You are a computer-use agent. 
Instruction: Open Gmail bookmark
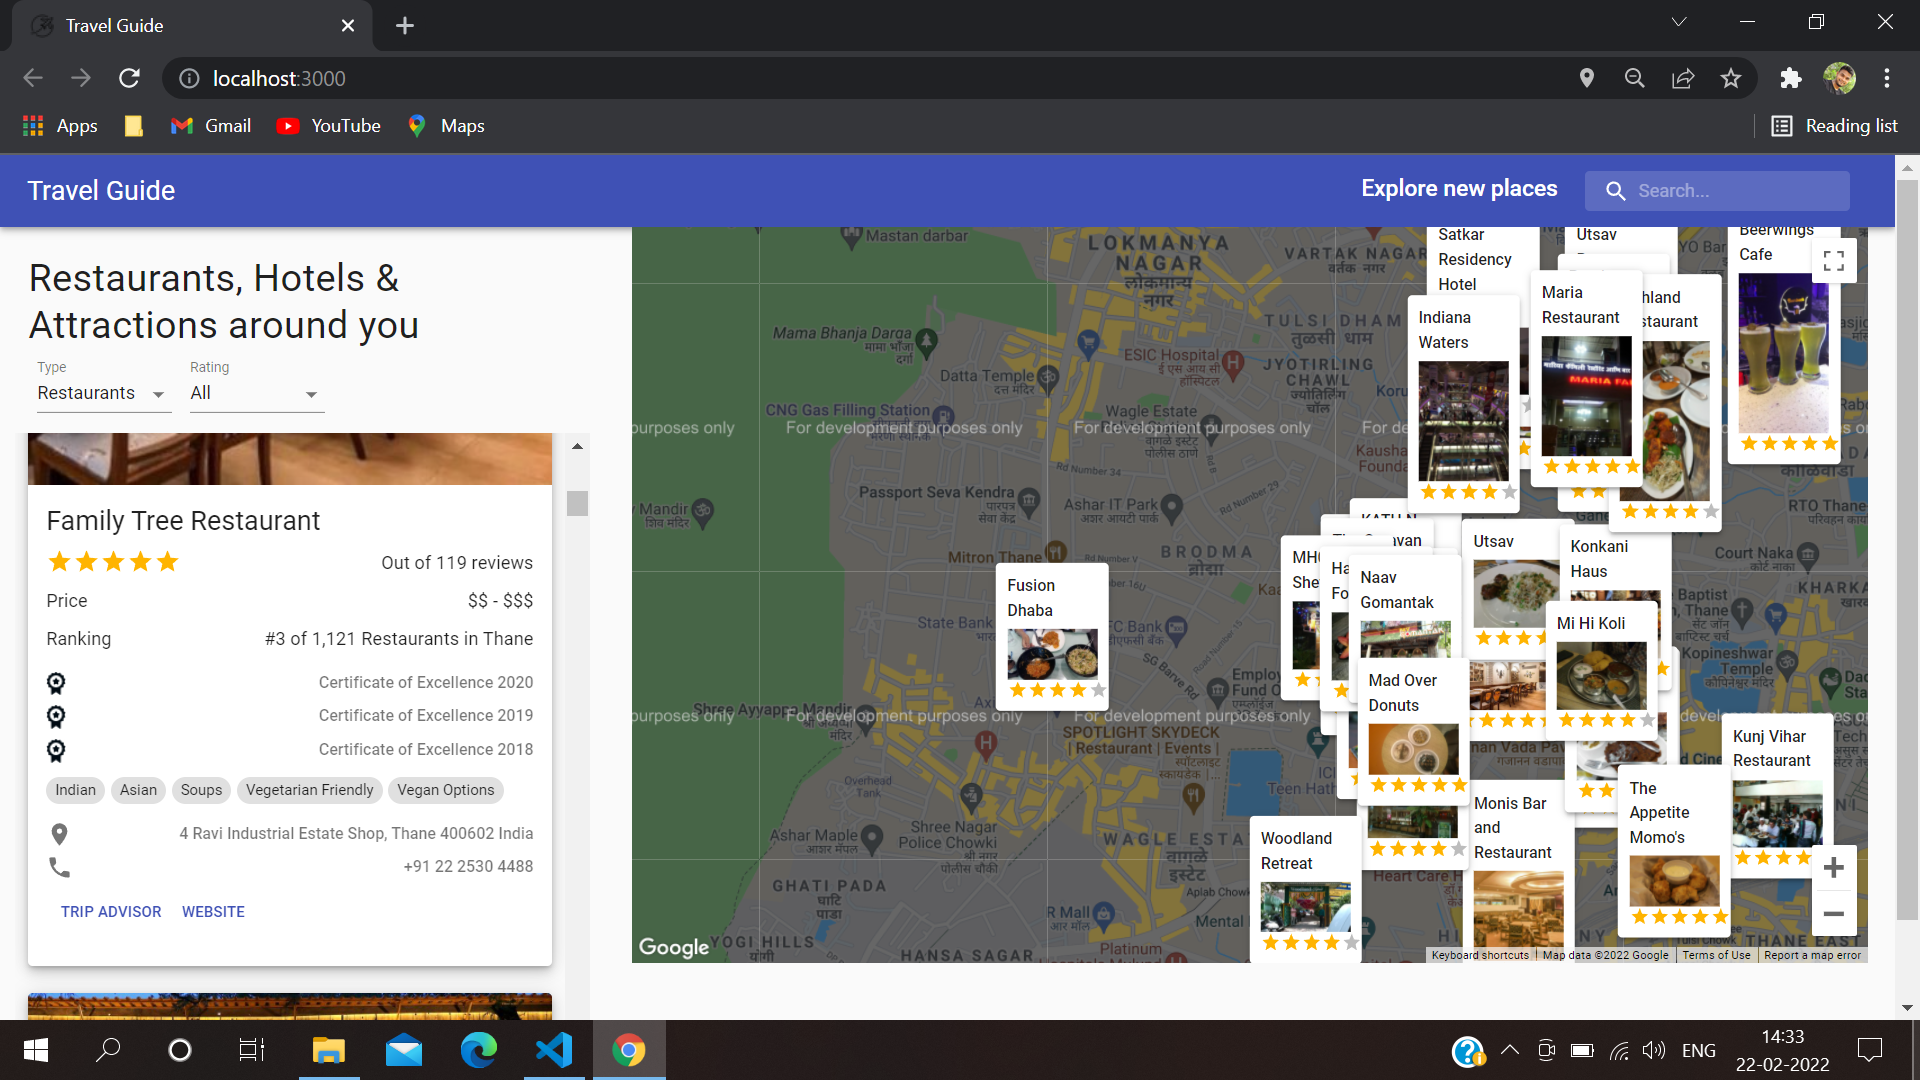click(x=211, y=126)
